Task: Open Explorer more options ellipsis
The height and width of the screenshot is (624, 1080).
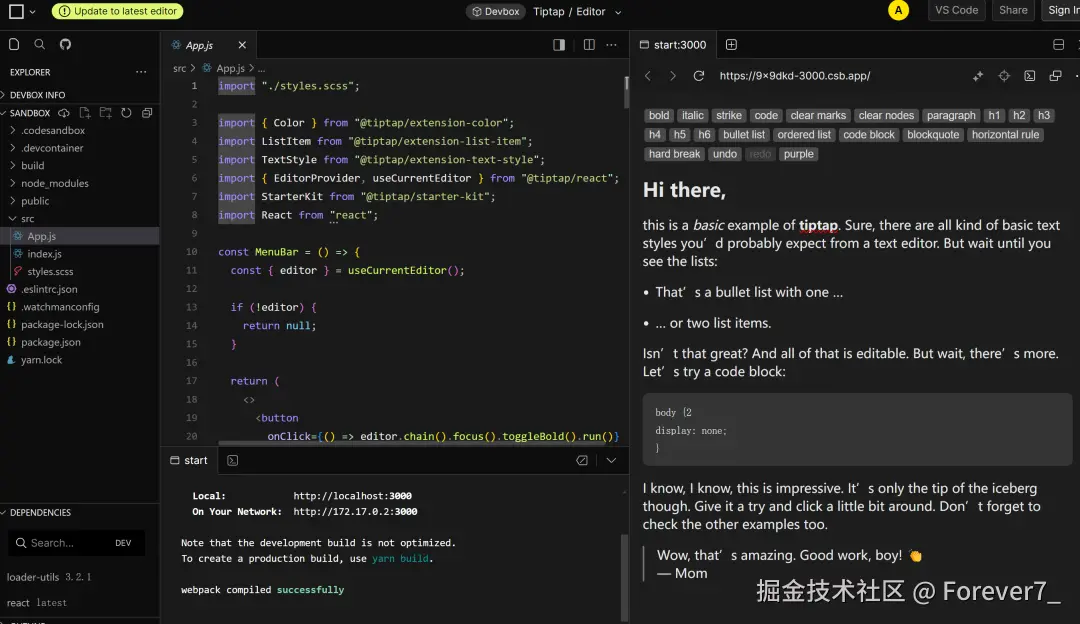Action: coord(141,72)
